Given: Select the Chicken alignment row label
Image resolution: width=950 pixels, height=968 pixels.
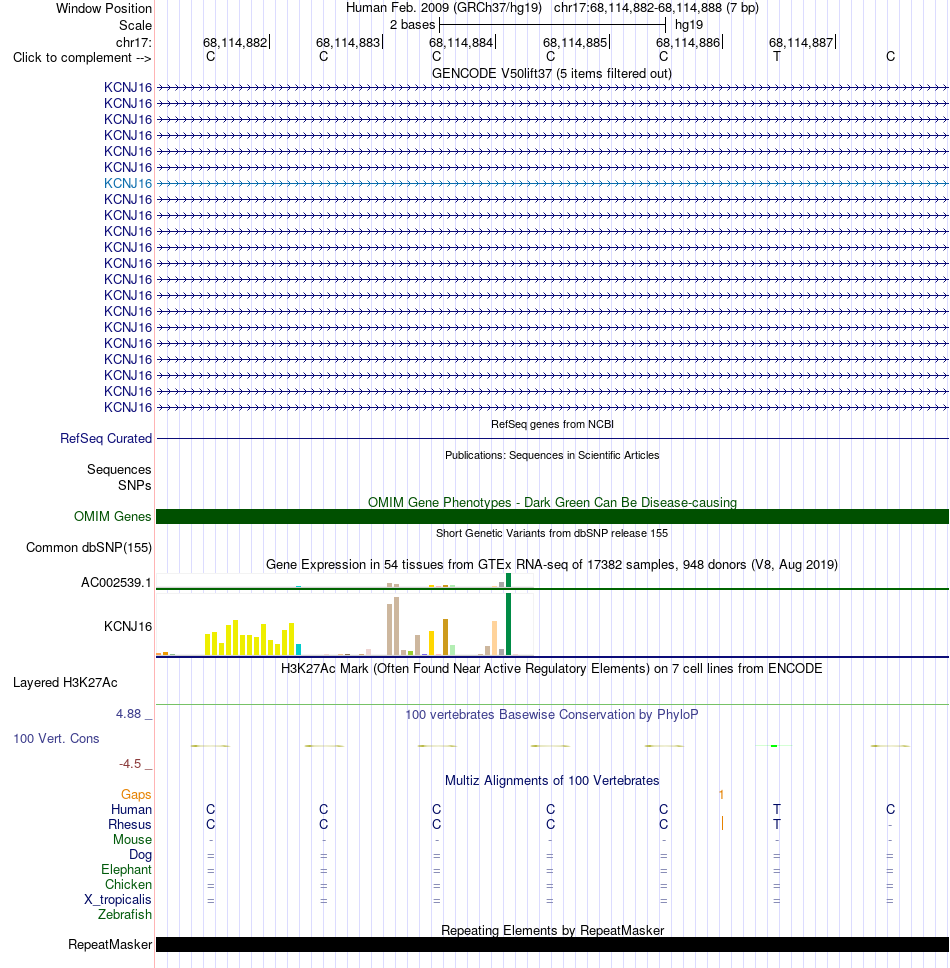Looking at the screenshot, I should point(128,884).
